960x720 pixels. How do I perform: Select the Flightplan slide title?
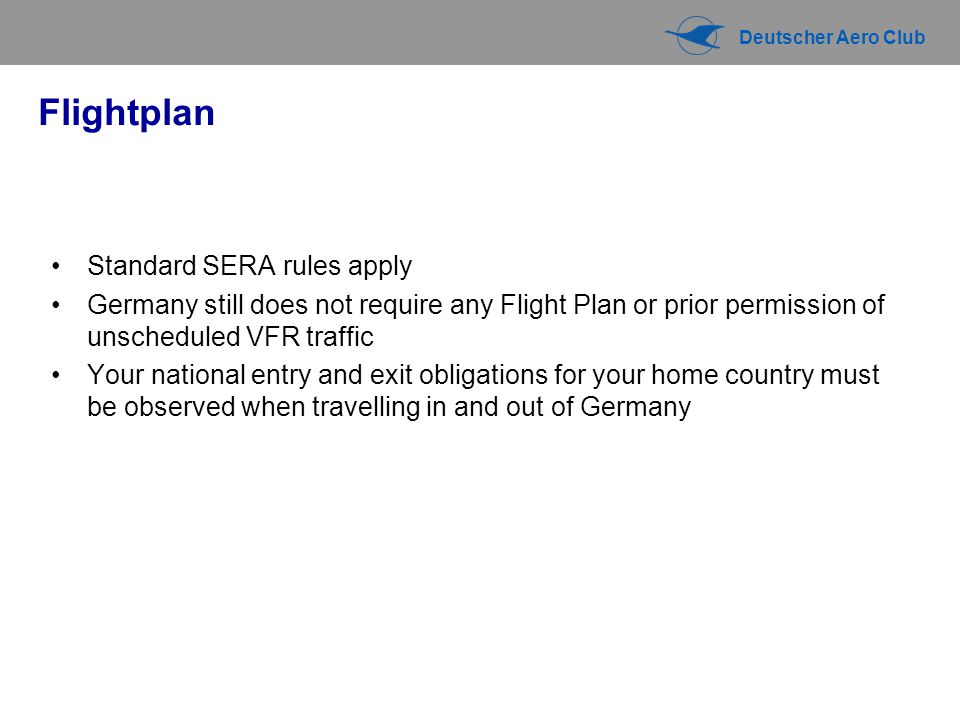(127, 113)
